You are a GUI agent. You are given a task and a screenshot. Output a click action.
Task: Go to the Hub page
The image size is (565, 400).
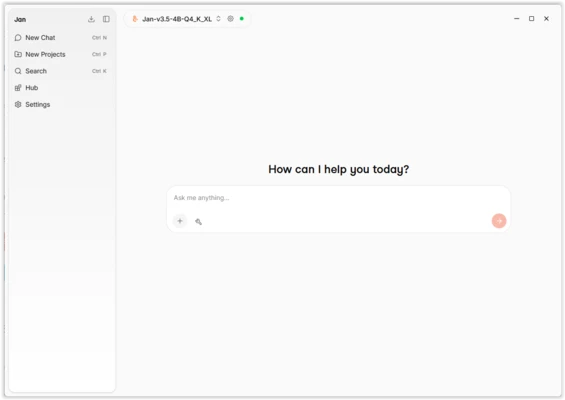coord(61,88)
